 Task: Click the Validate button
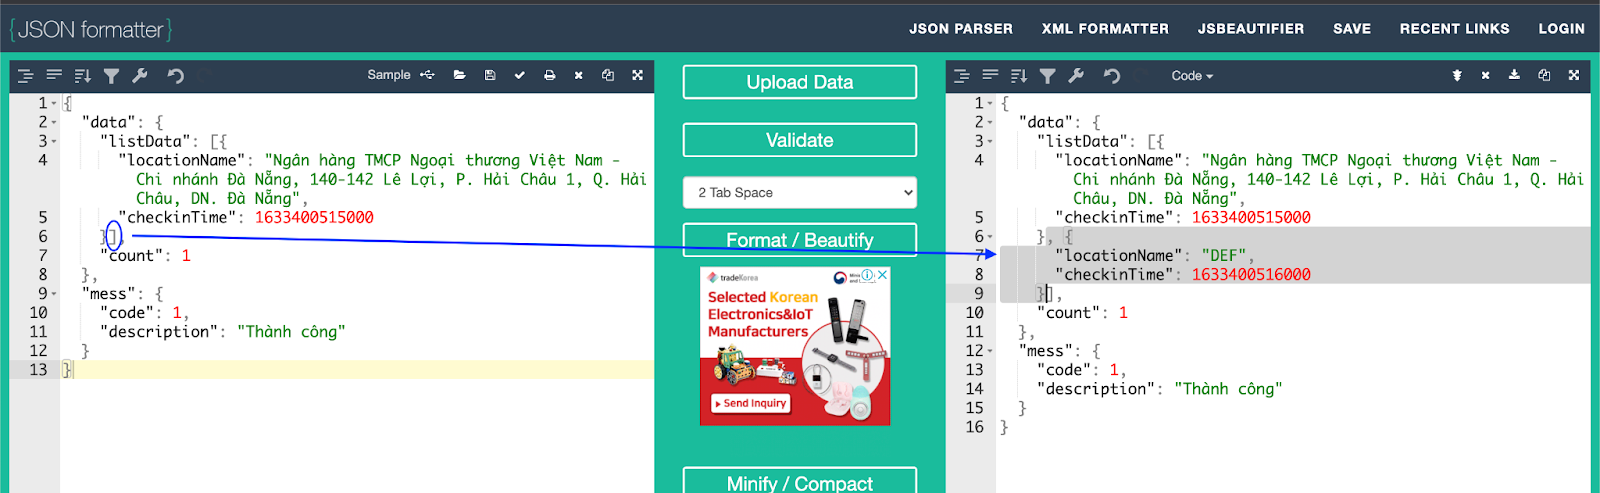click(x=800, y=140)
